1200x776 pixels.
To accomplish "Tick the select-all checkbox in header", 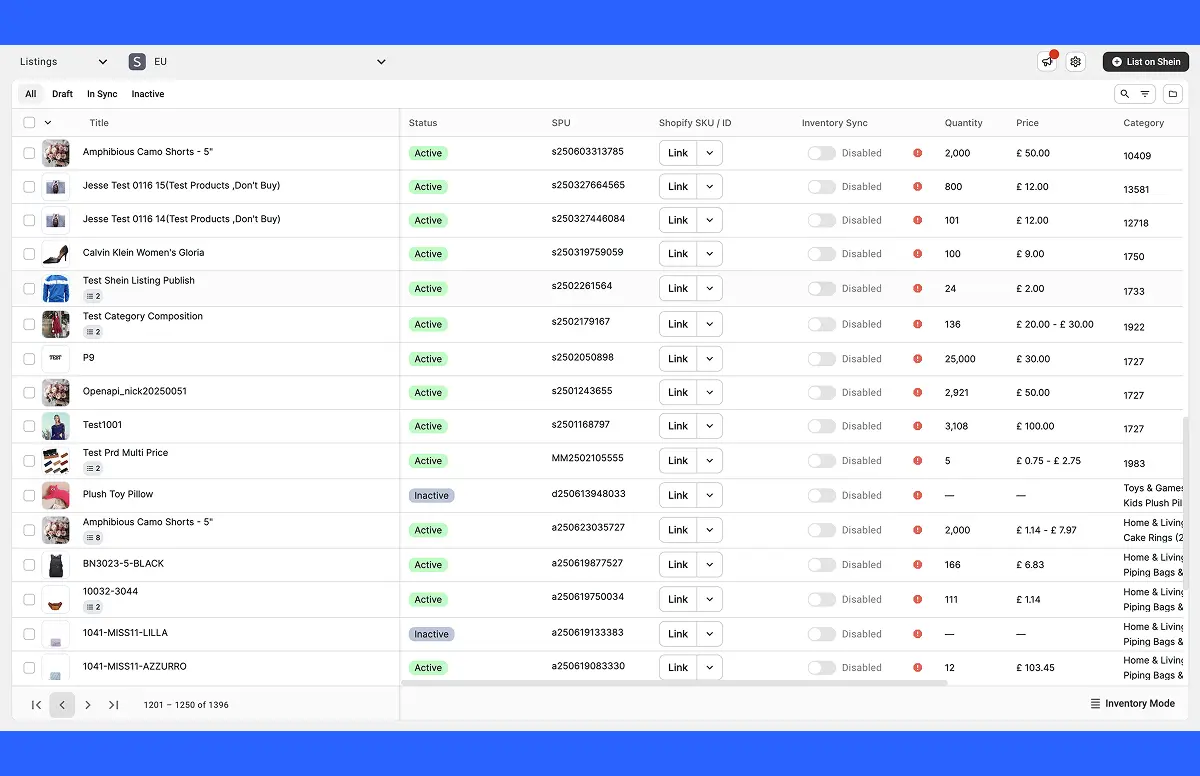I will coord(29,123).
